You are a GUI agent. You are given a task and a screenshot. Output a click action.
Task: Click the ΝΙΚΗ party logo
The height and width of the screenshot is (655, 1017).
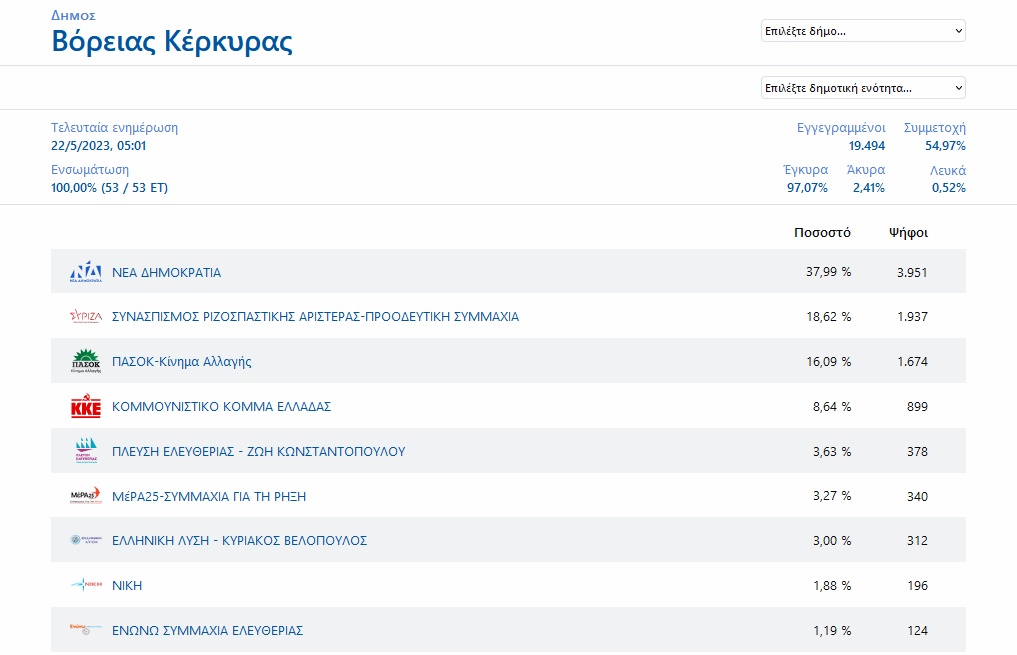(86, 585)
